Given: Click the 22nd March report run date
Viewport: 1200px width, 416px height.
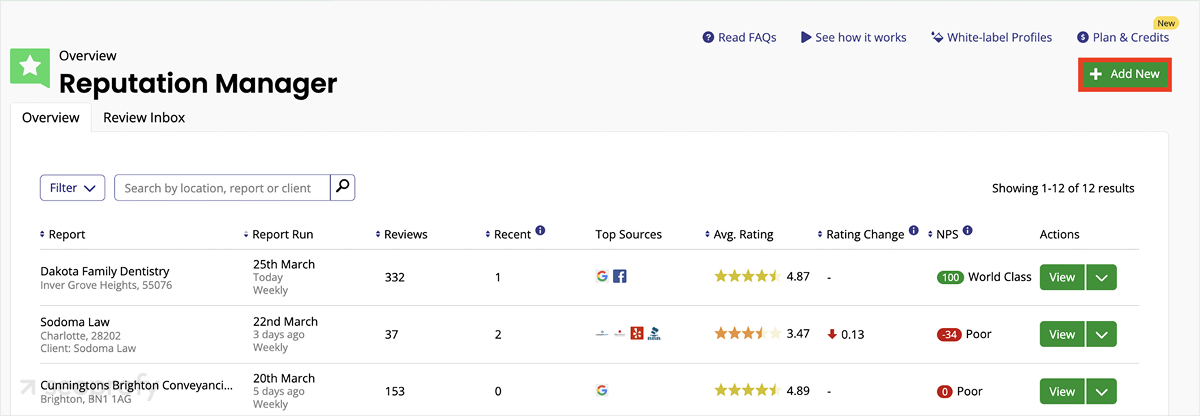Looking at the screenshot, I should [285, 321].
